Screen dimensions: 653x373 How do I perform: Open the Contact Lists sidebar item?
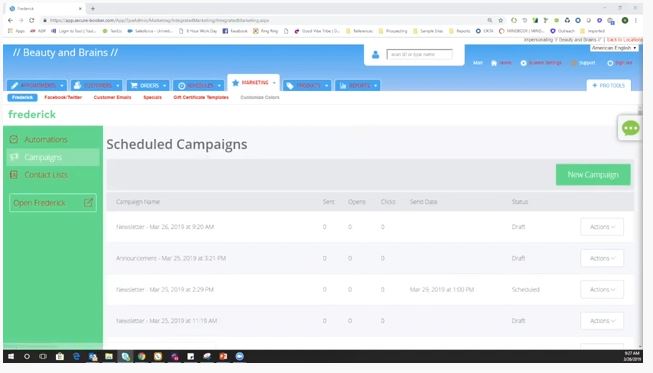(x=53, y=174)
